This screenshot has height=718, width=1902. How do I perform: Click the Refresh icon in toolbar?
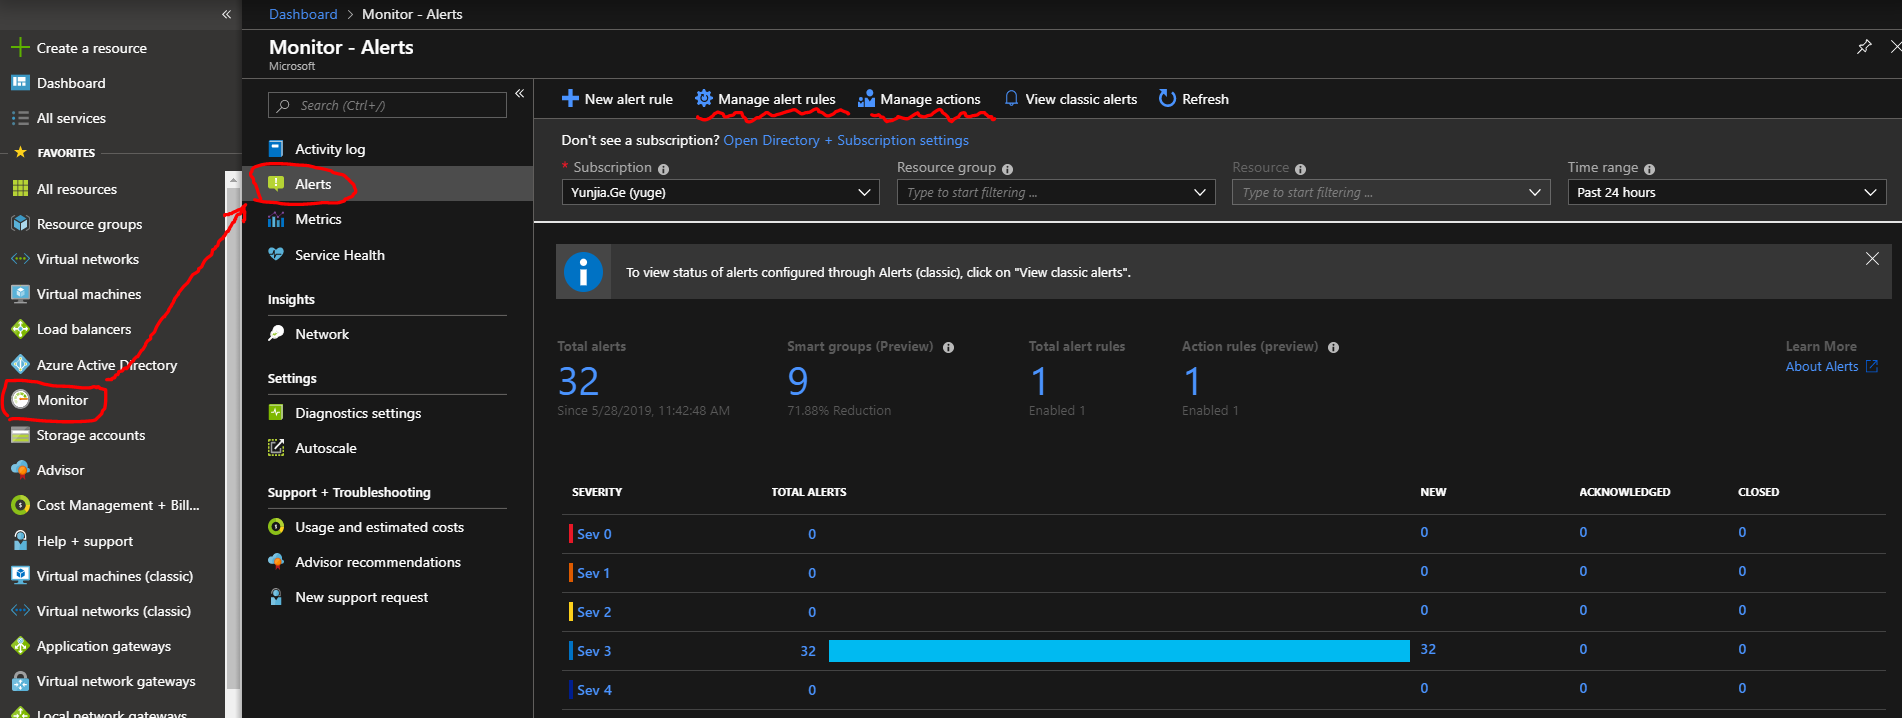(1167, 98)
